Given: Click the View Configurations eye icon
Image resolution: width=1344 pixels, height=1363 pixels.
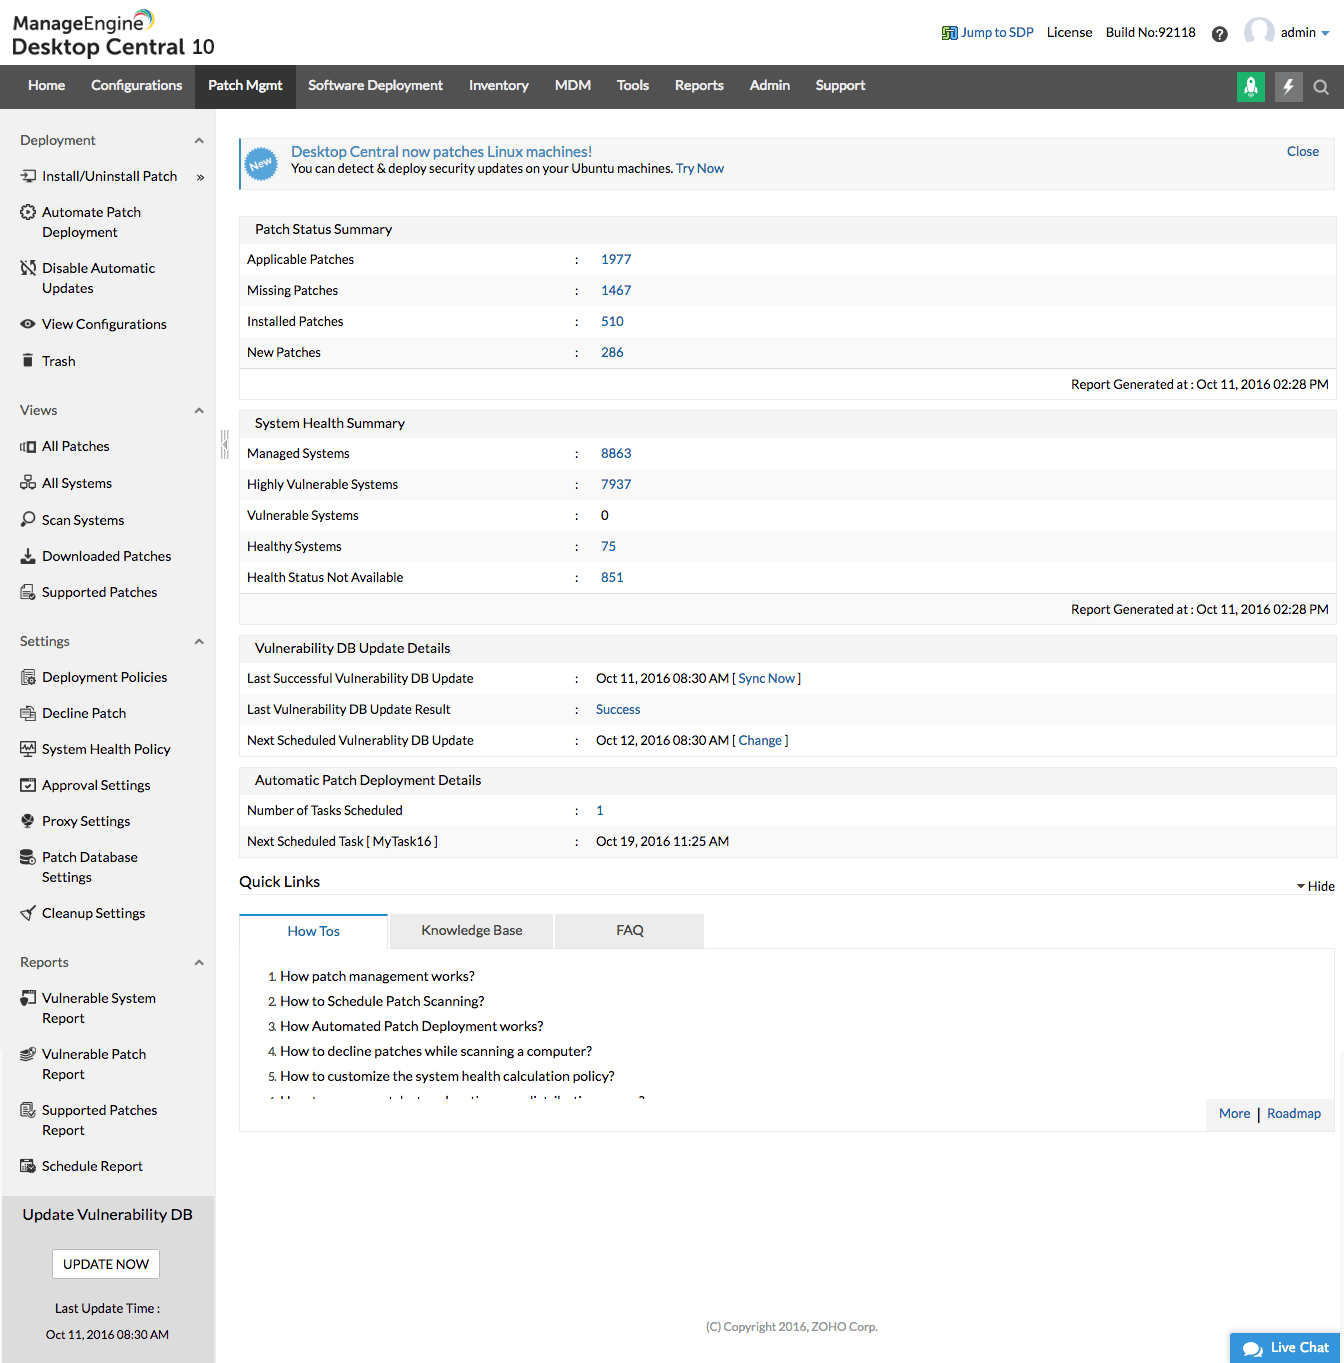Looking at the screenshot, I should point(28,324).
